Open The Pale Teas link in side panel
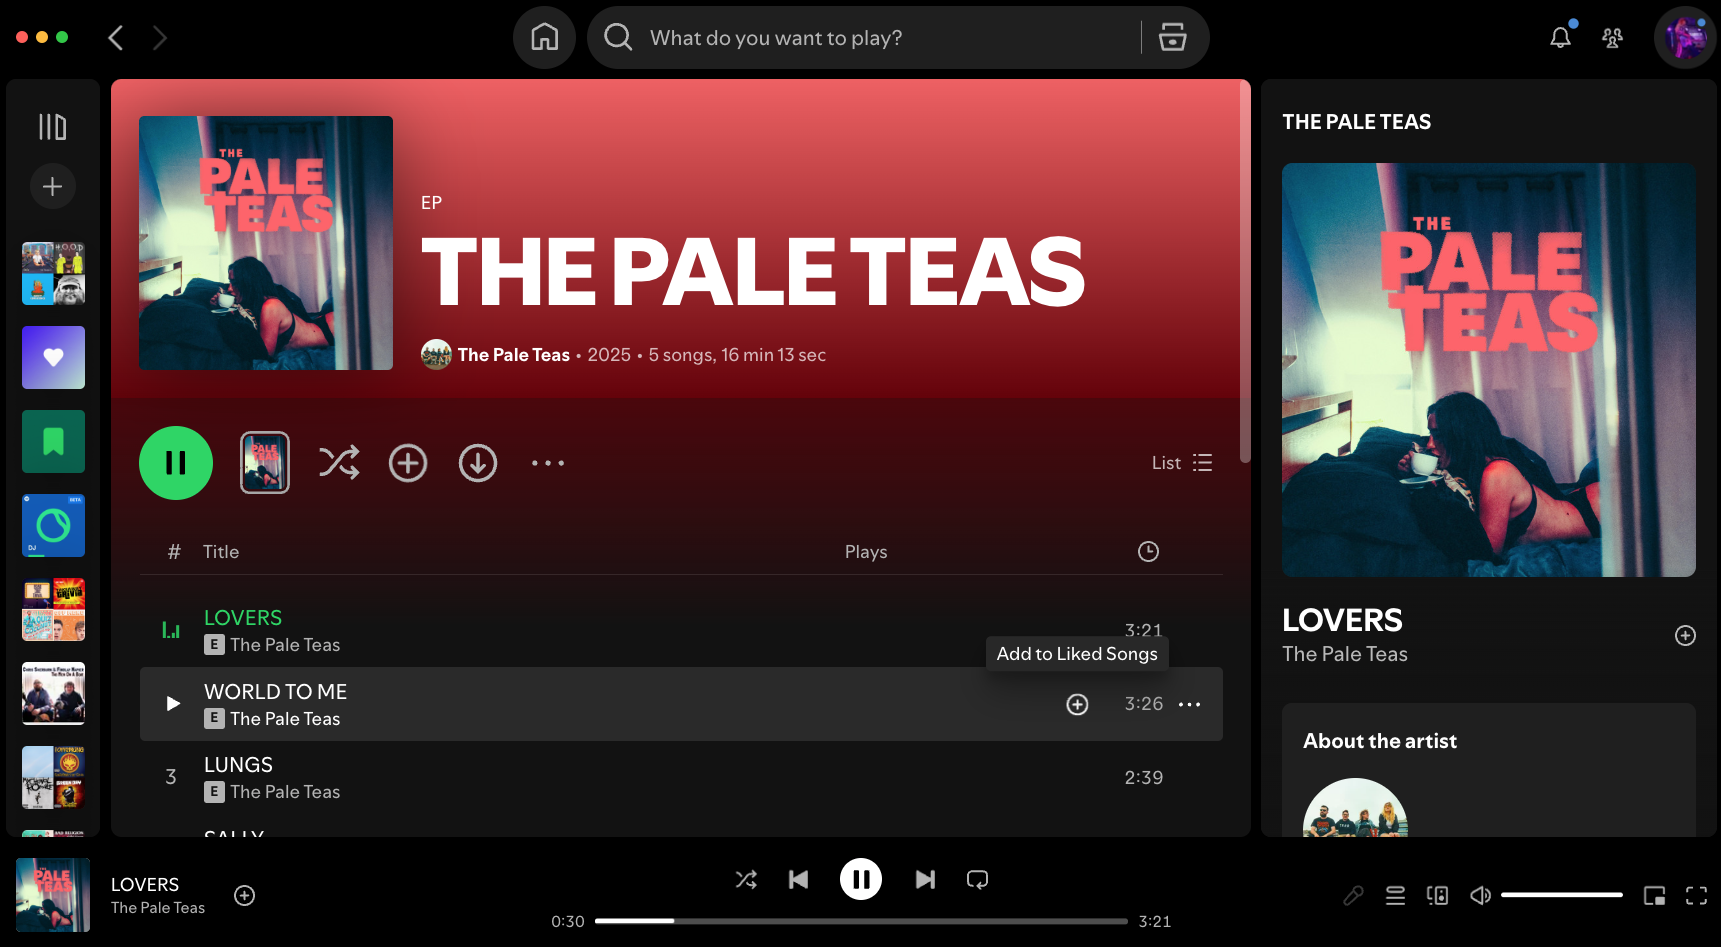1721x947 pixels. coord(1344,654)
